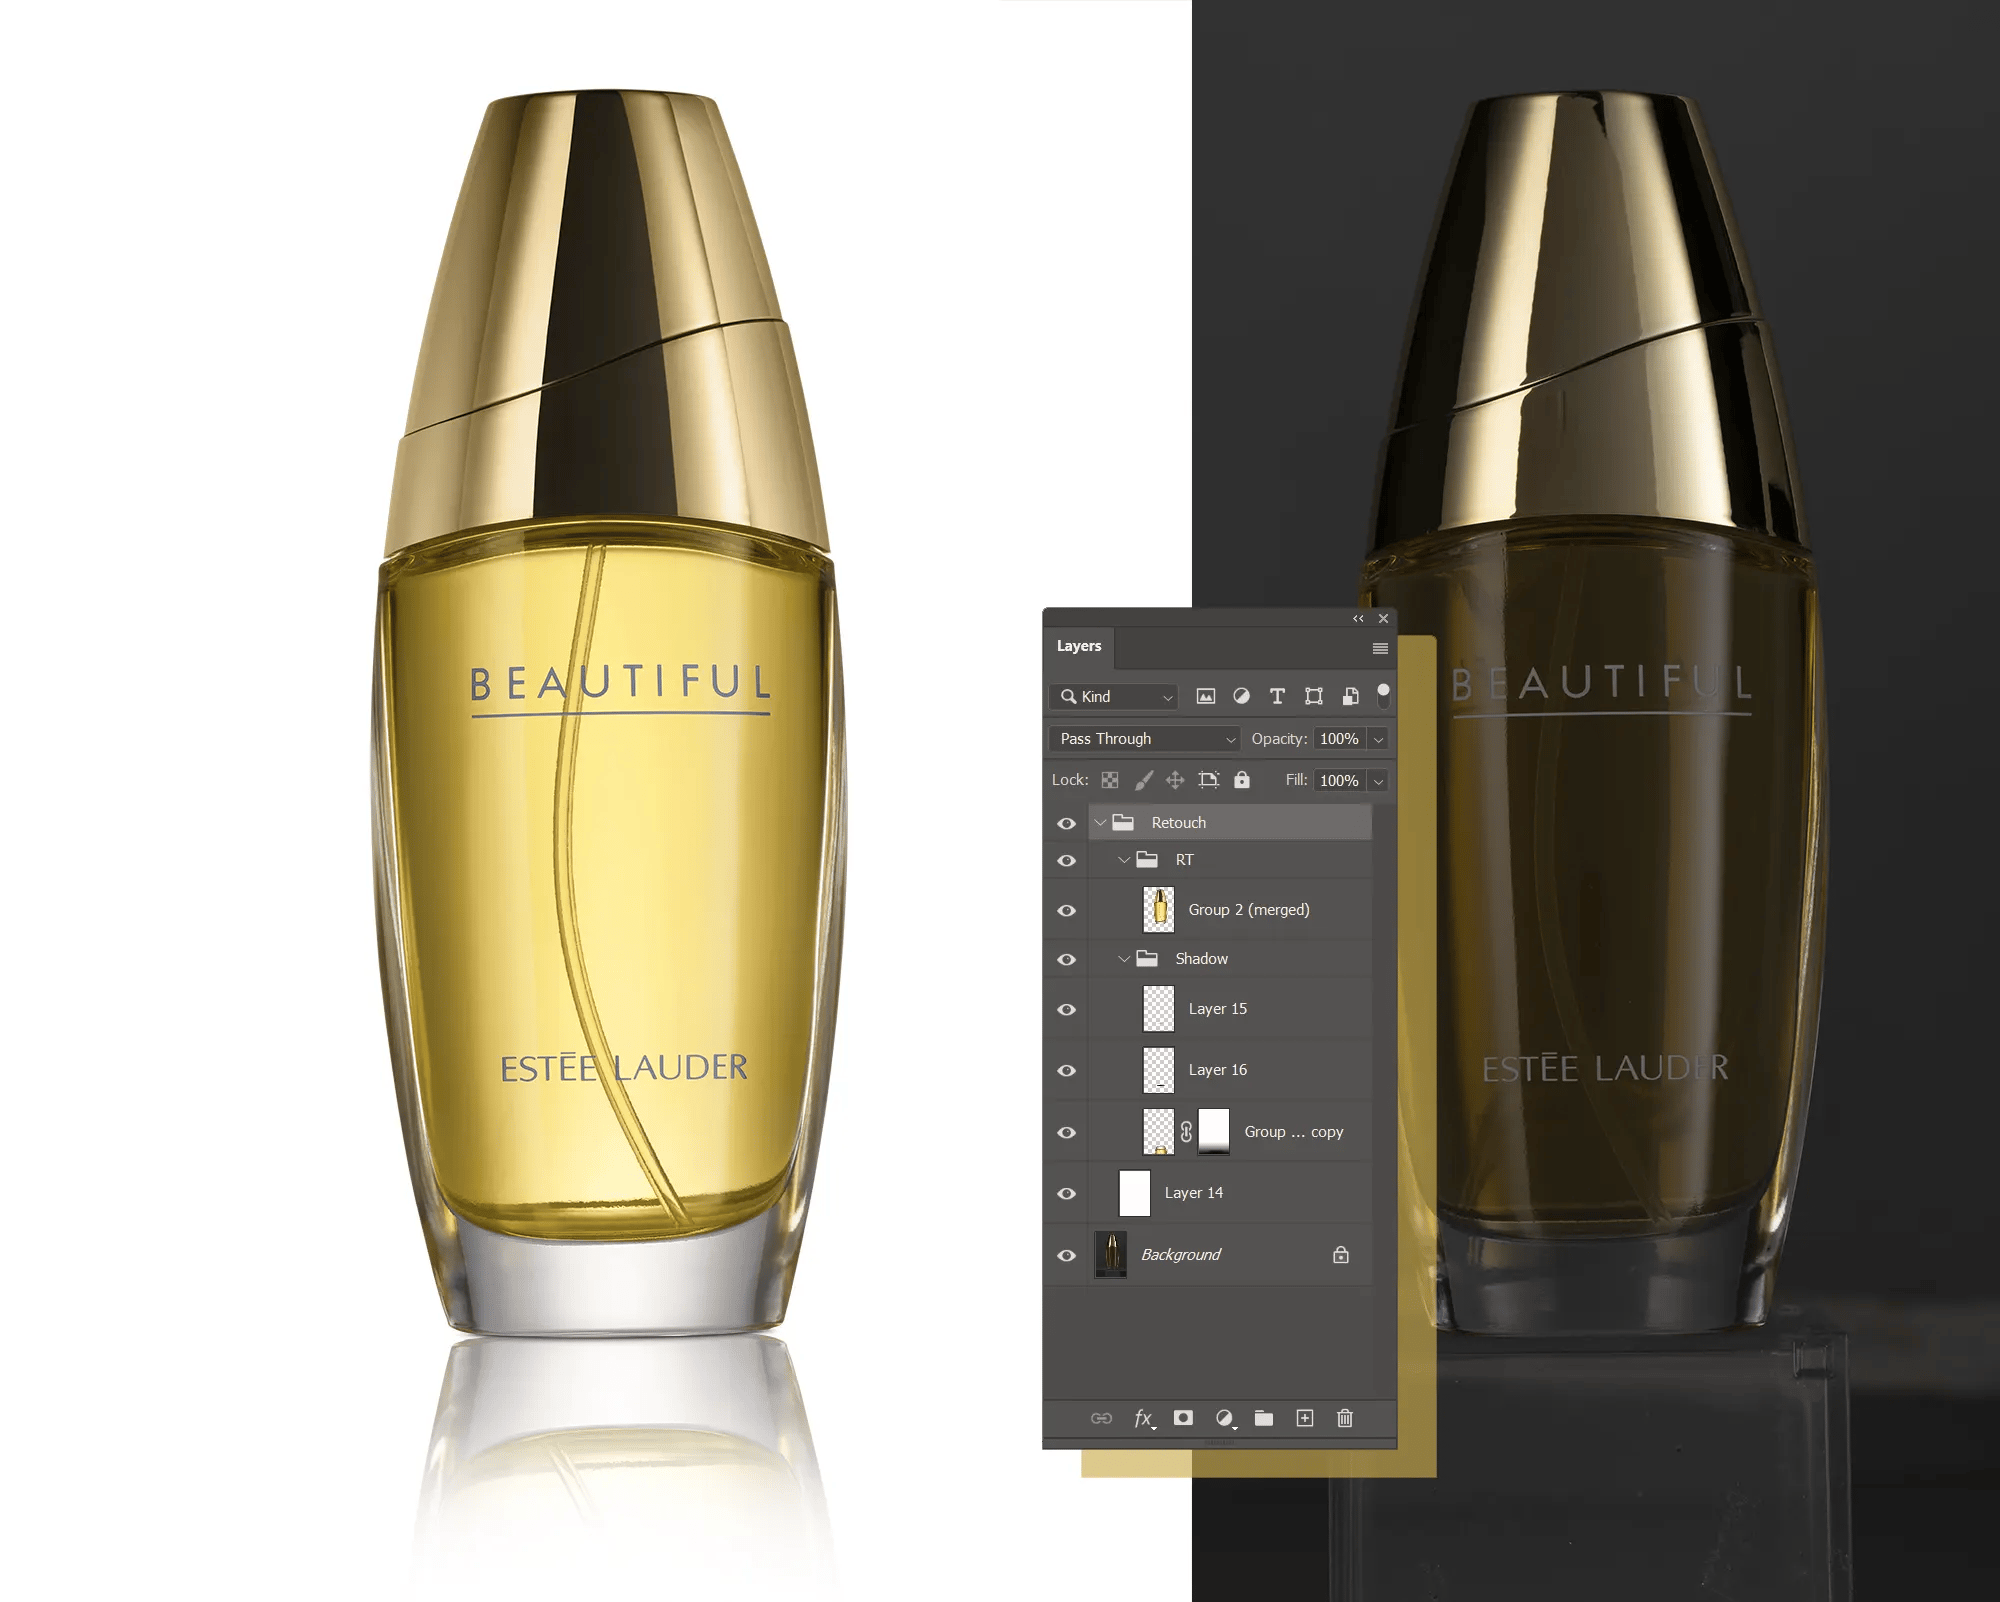Select the RT group name
Image resolution: width=2000 pixels, height=1602 pixels.
coord(1184,859)
